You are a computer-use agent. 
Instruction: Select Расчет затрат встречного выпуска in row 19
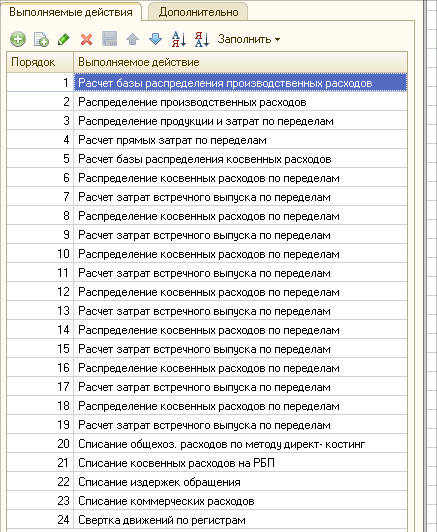point(241,425)
